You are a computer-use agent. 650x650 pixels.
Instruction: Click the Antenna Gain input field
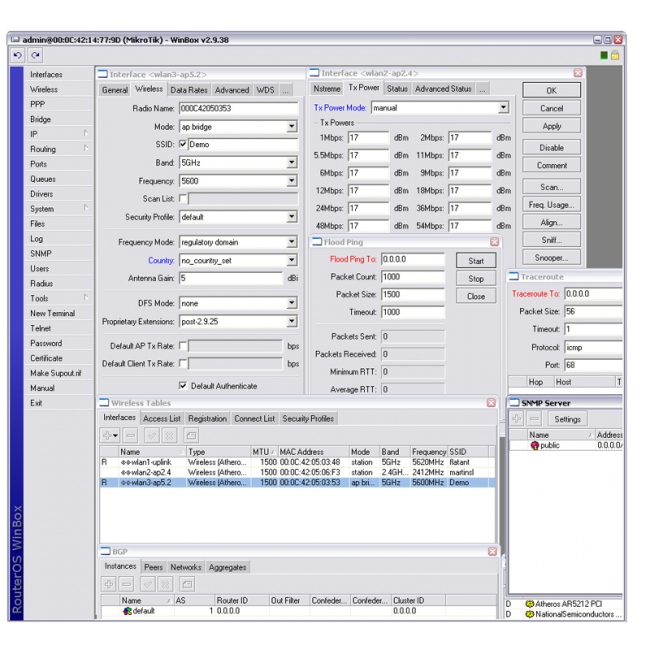[231, 278]
